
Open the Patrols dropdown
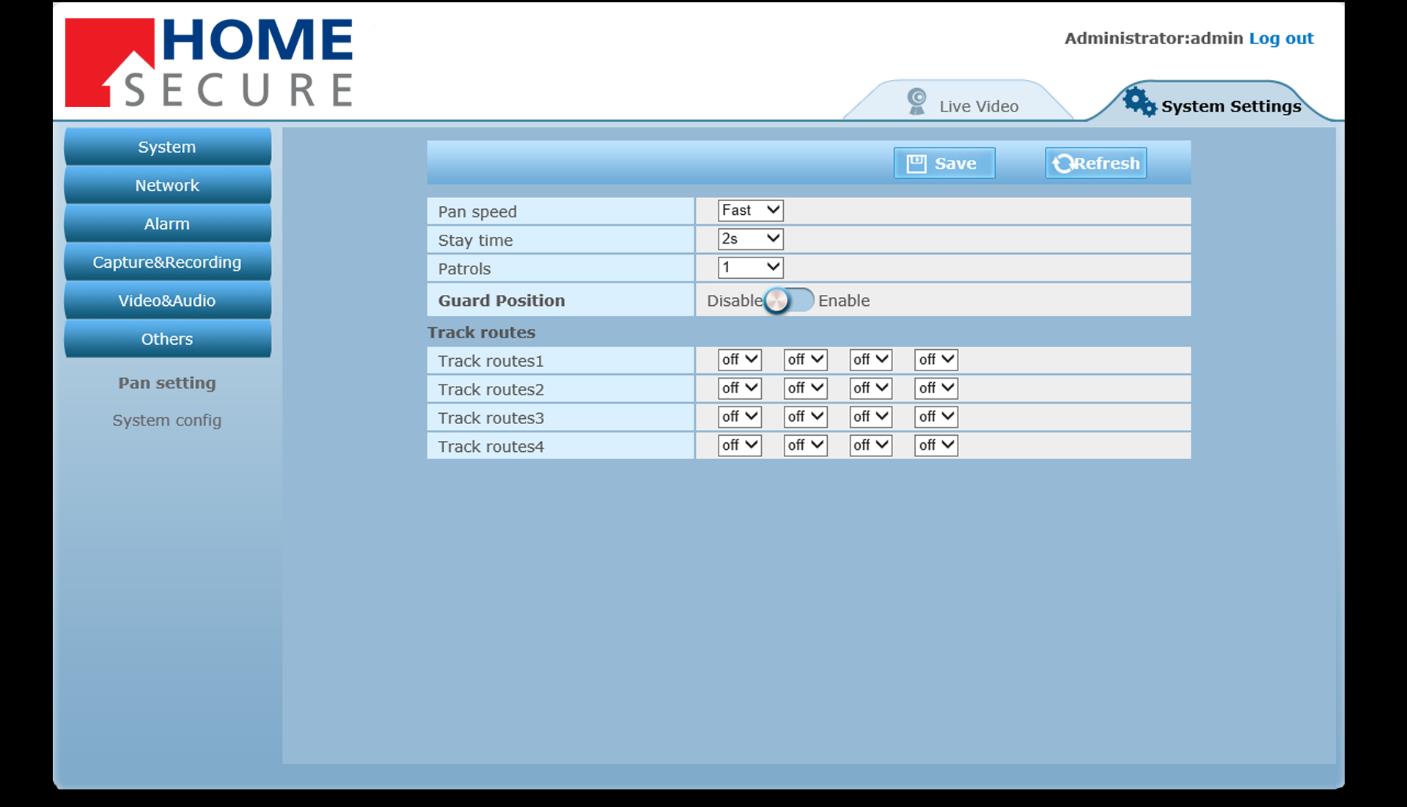[x=751, y=267]
